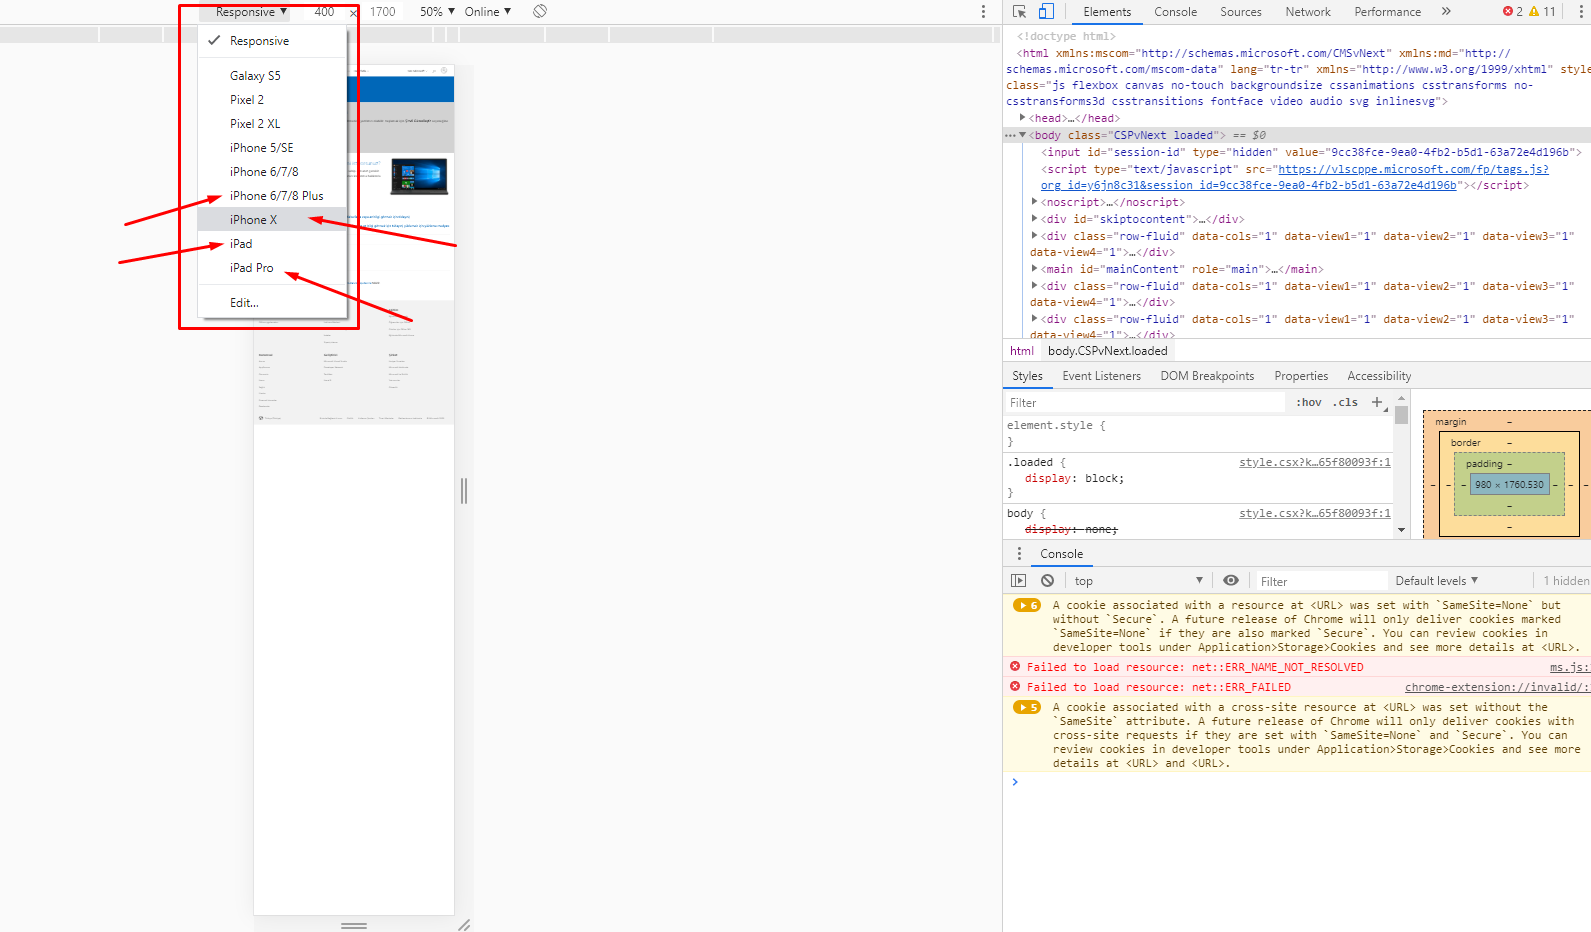This screenshot has width=1591, height=932.
Task: Choose iPhone X from the device list
Action: (x=272, y=220)
